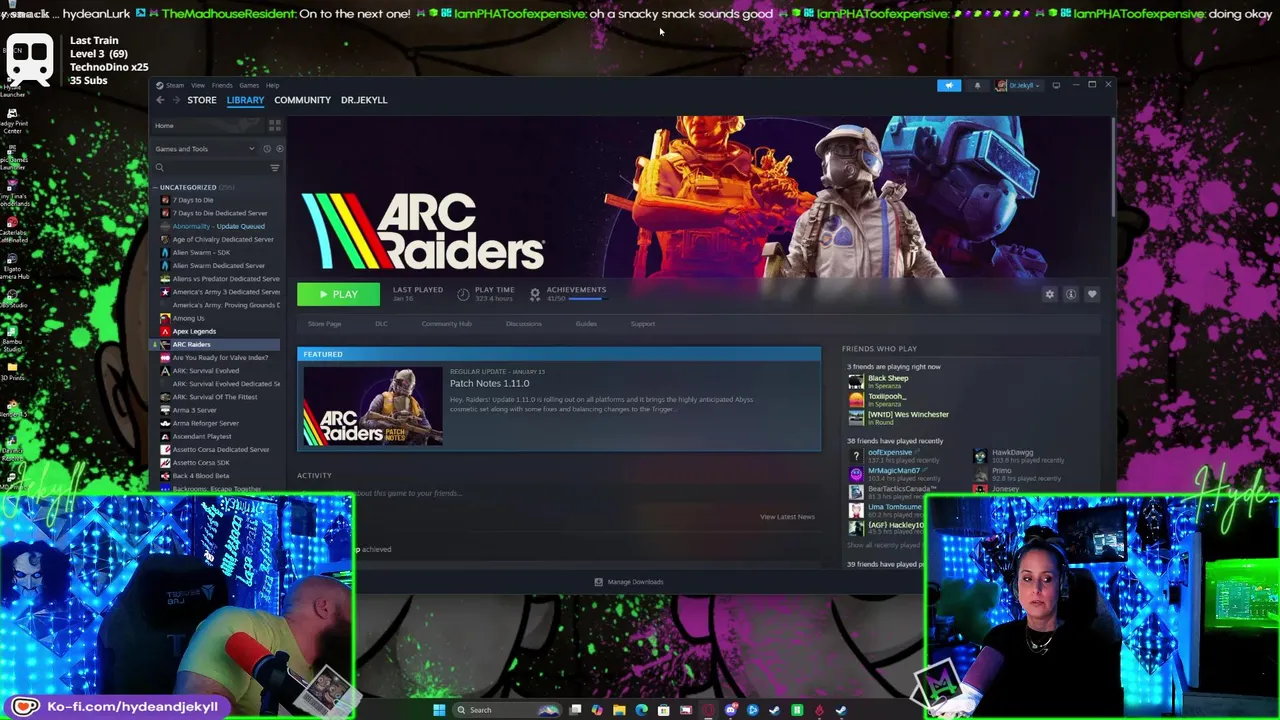Open the Games menu
The height and width of the screenshot is (720, 1280).
[248, 85]
